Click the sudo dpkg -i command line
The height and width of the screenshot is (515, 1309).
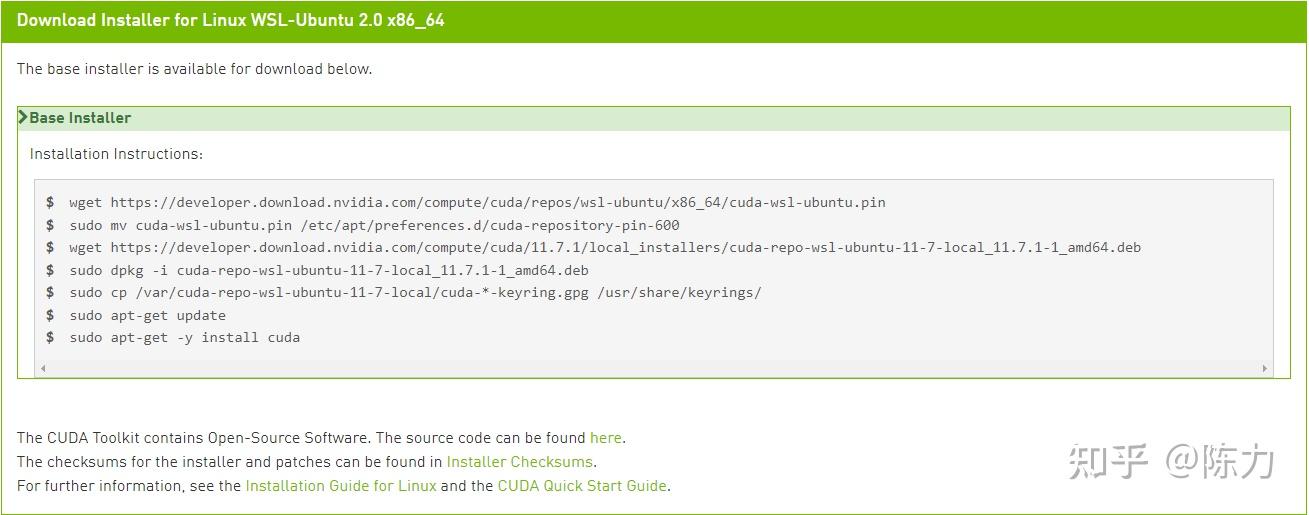pos(329,270)
